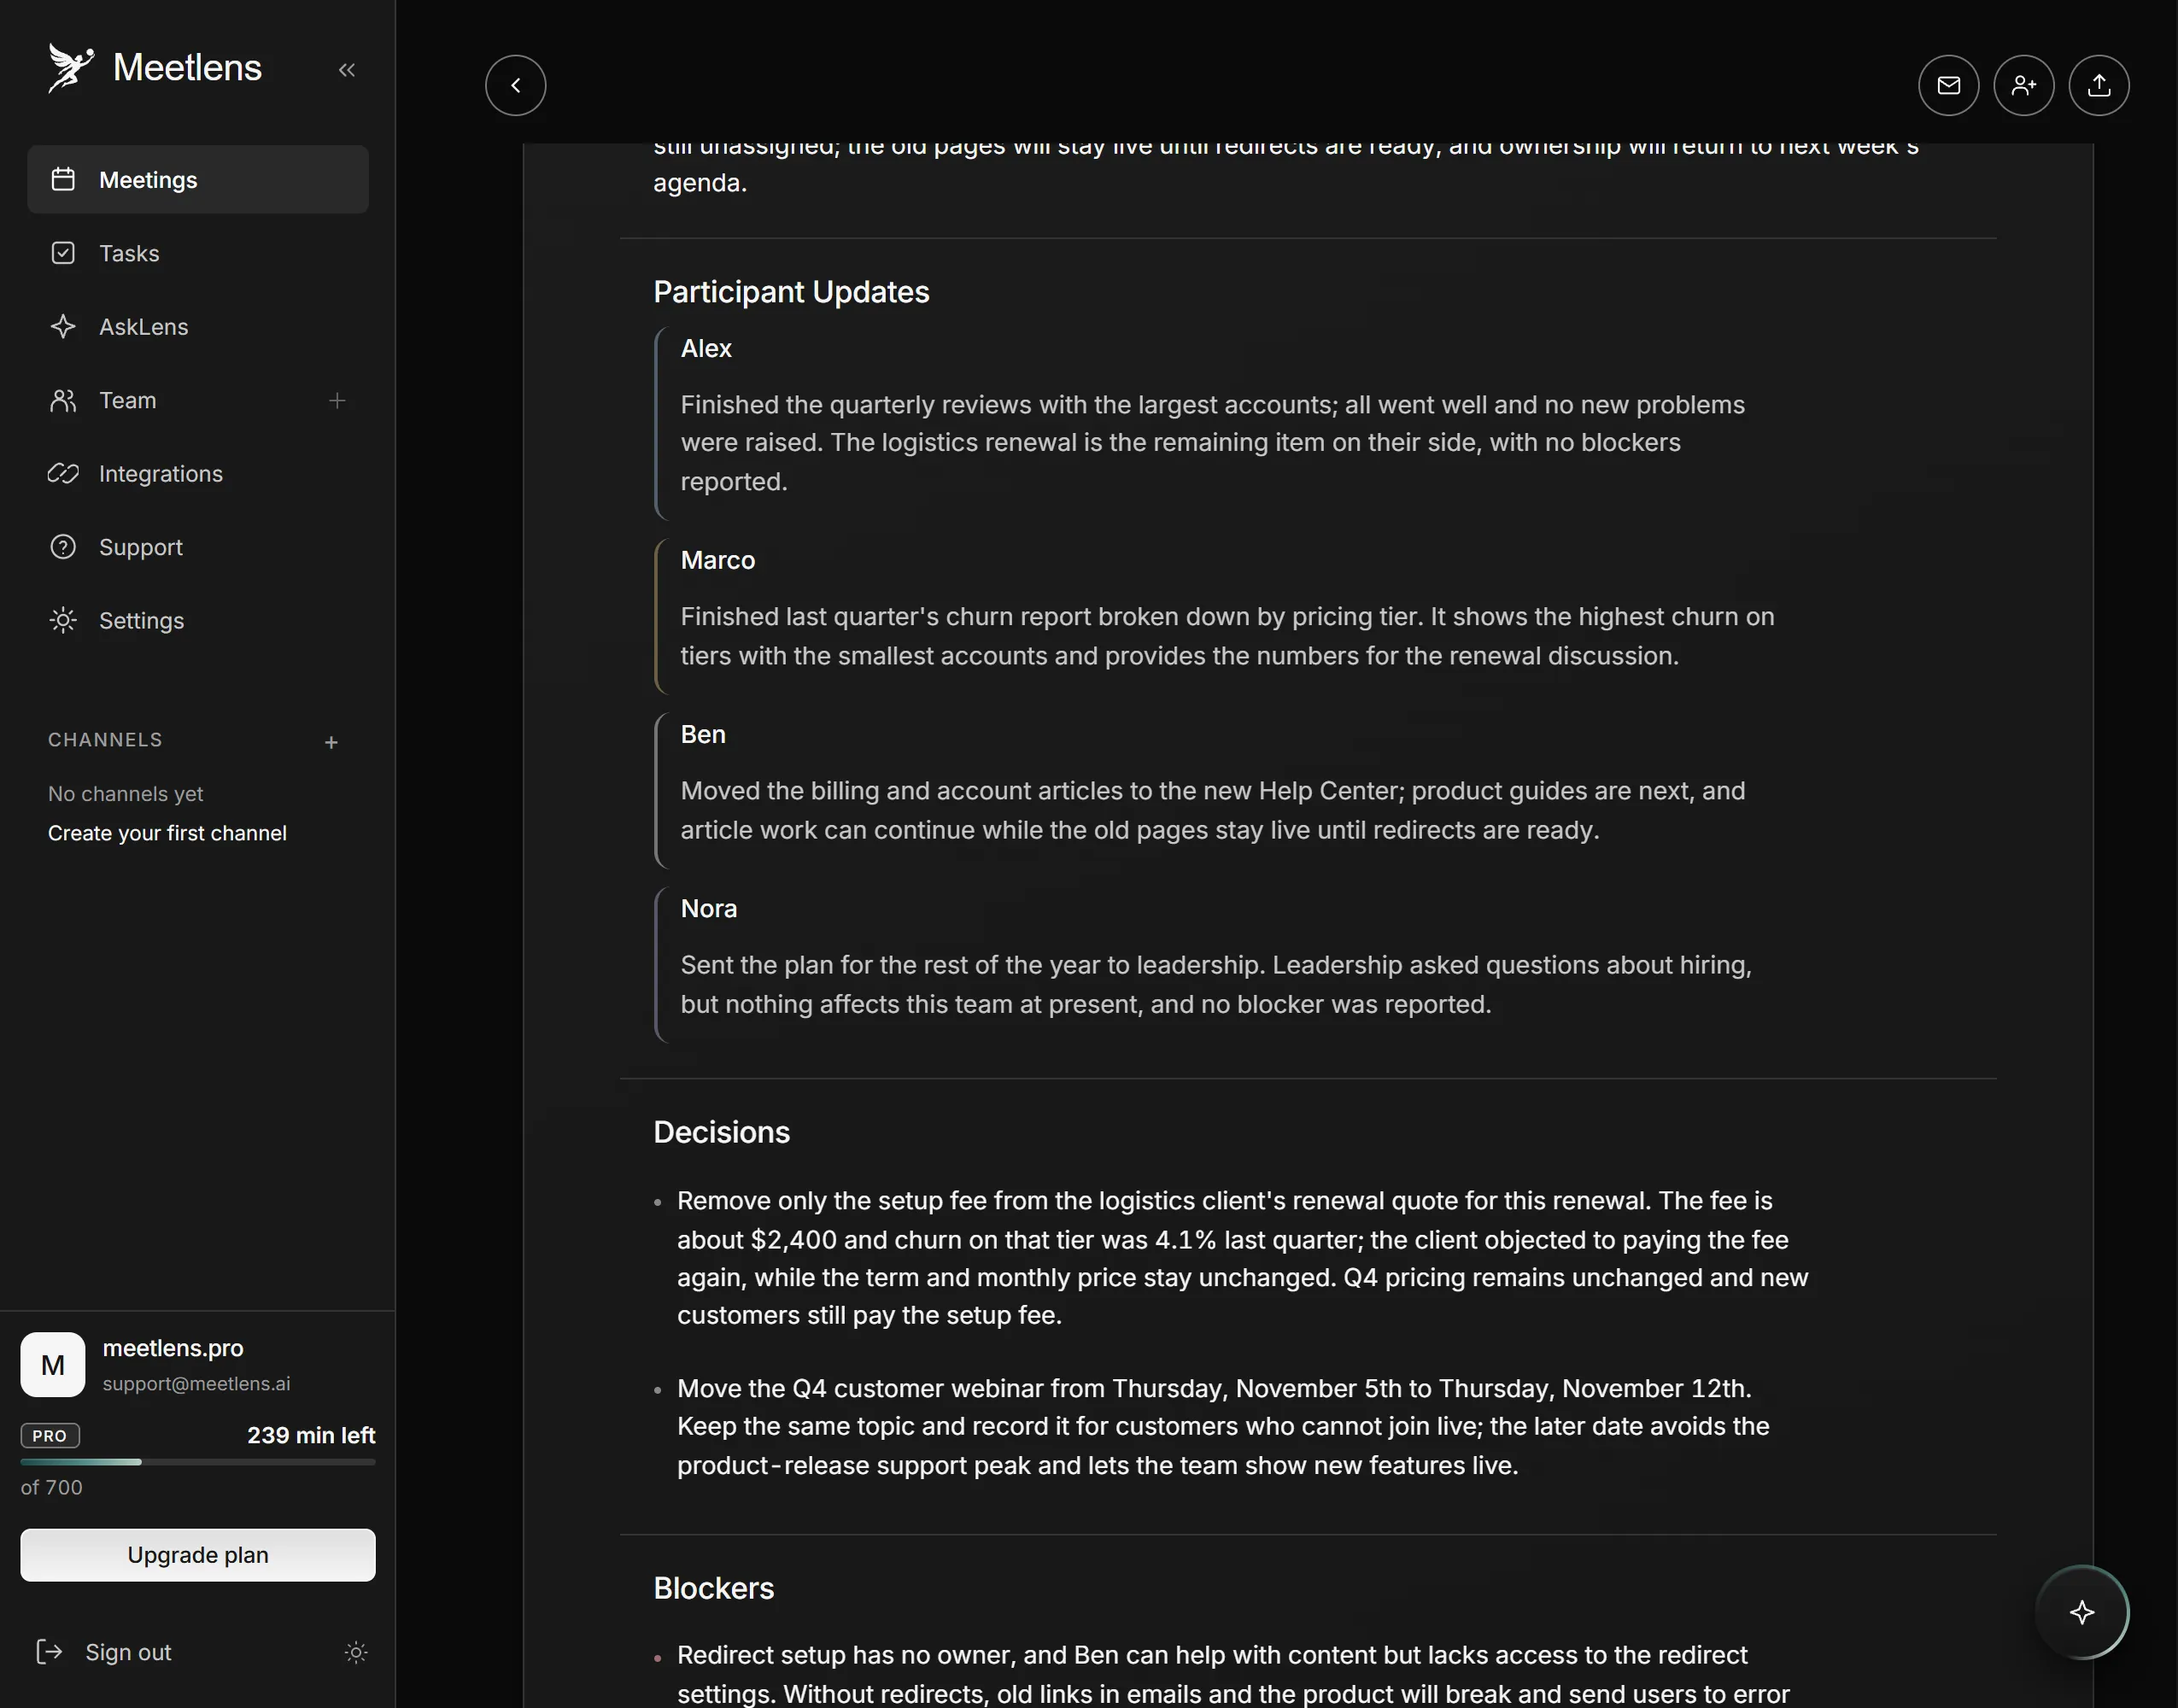Viewport: 2178px width, 1708px height.
Task: Open Meetings in the sidebar
Action: pyautogui.click(x=198, y=180)
